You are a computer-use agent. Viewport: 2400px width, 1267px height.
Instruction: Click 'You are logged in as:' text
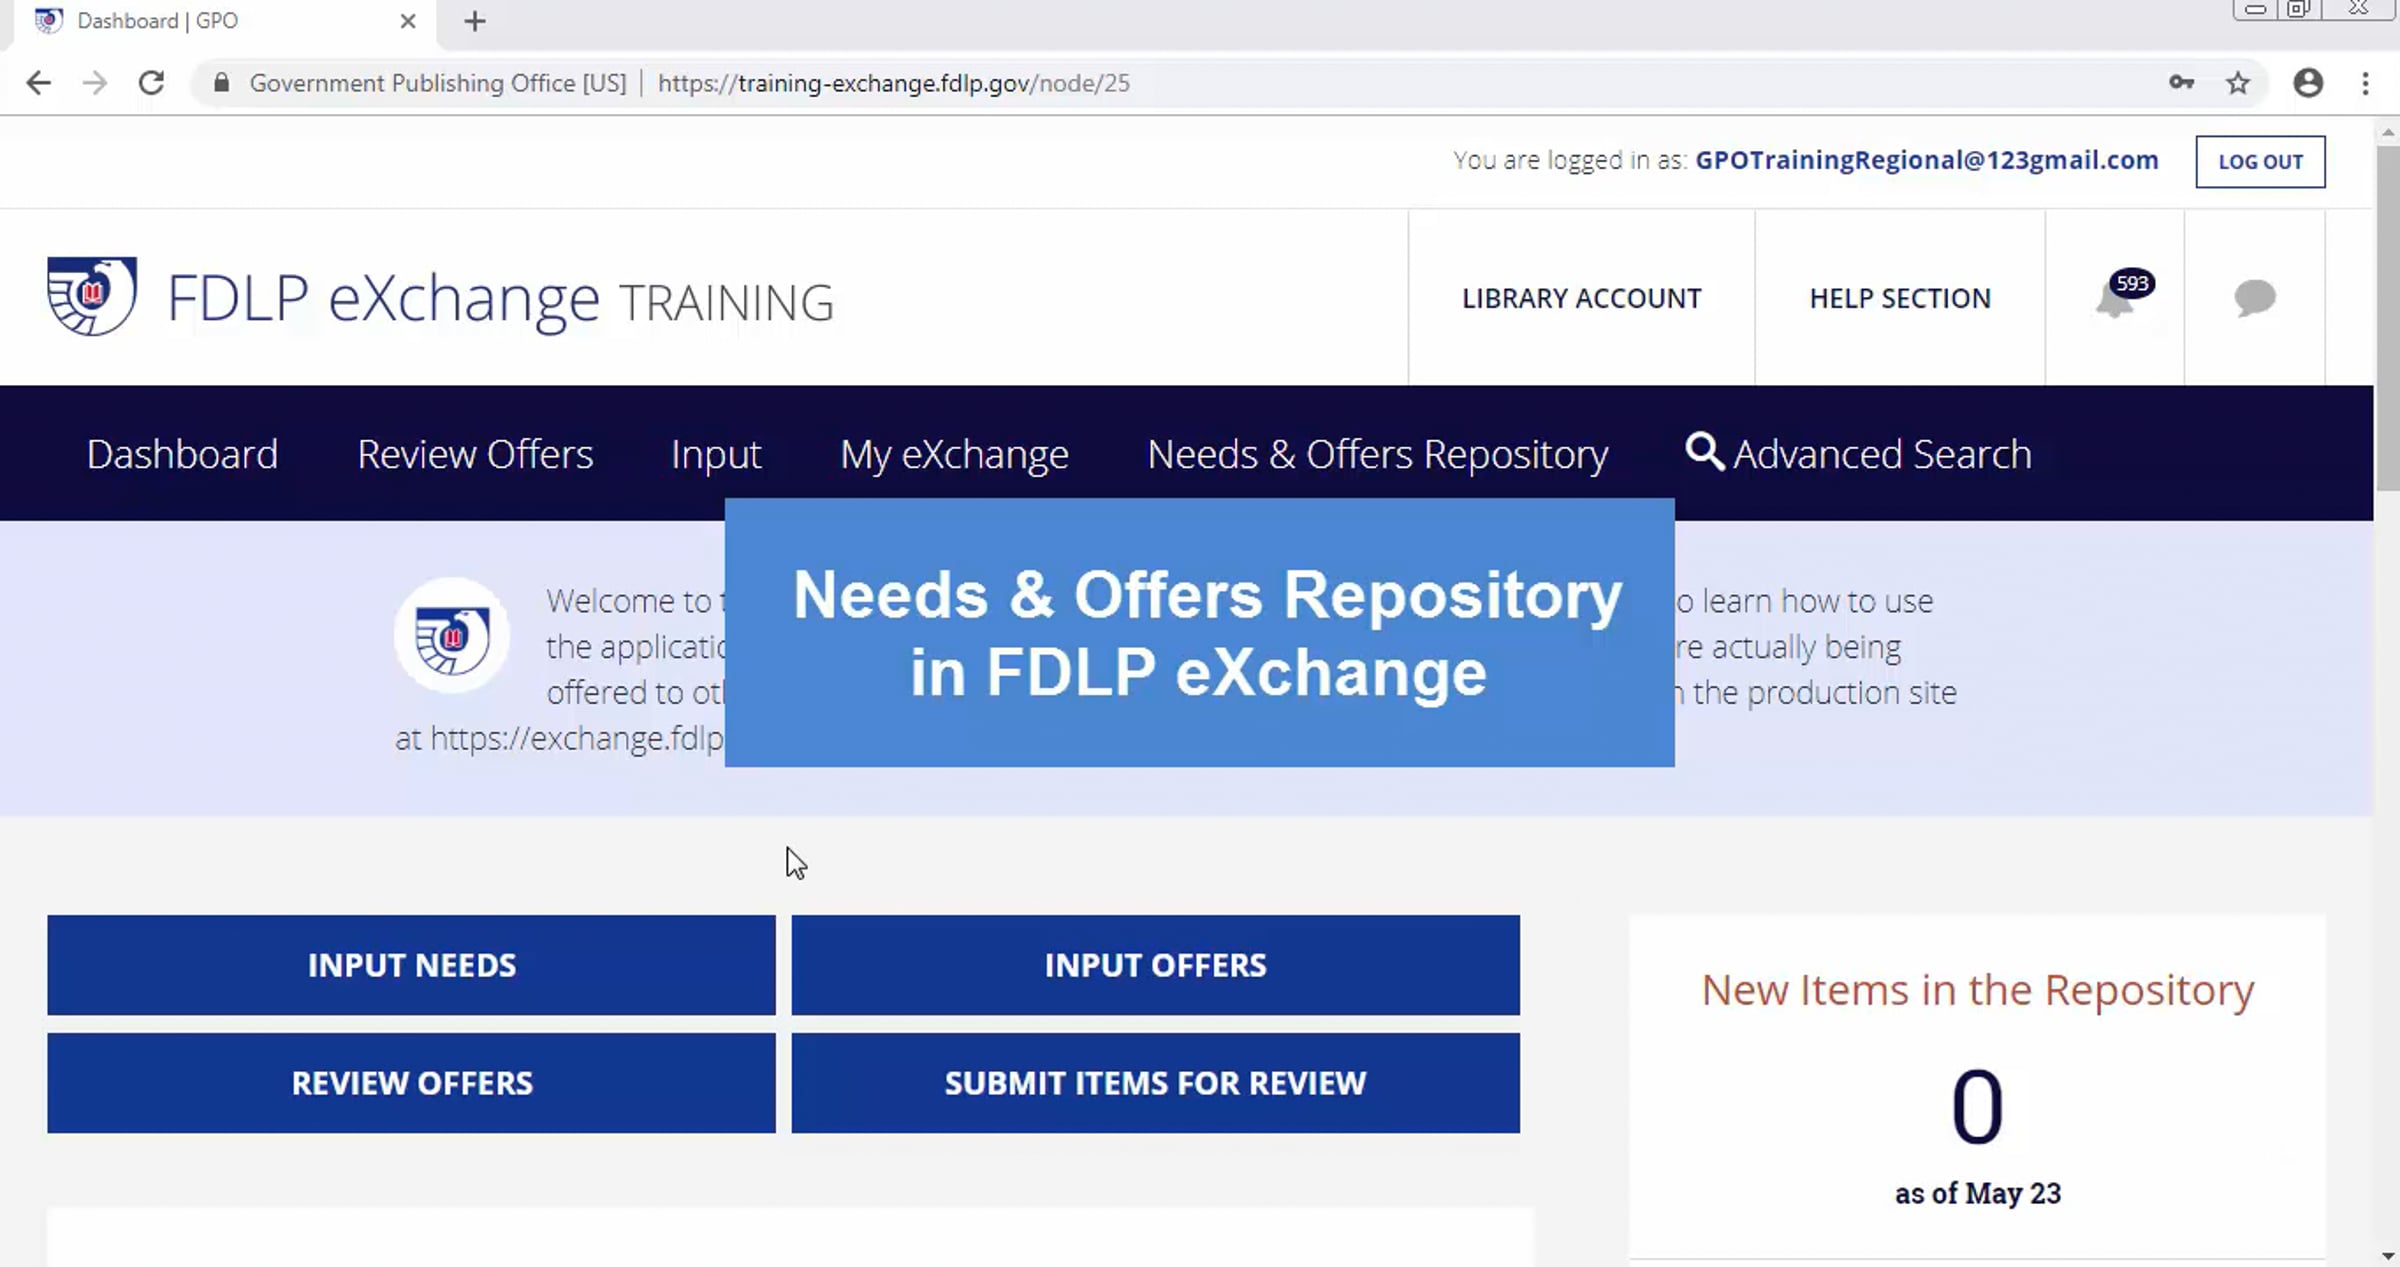click(x=1570, y=160)
